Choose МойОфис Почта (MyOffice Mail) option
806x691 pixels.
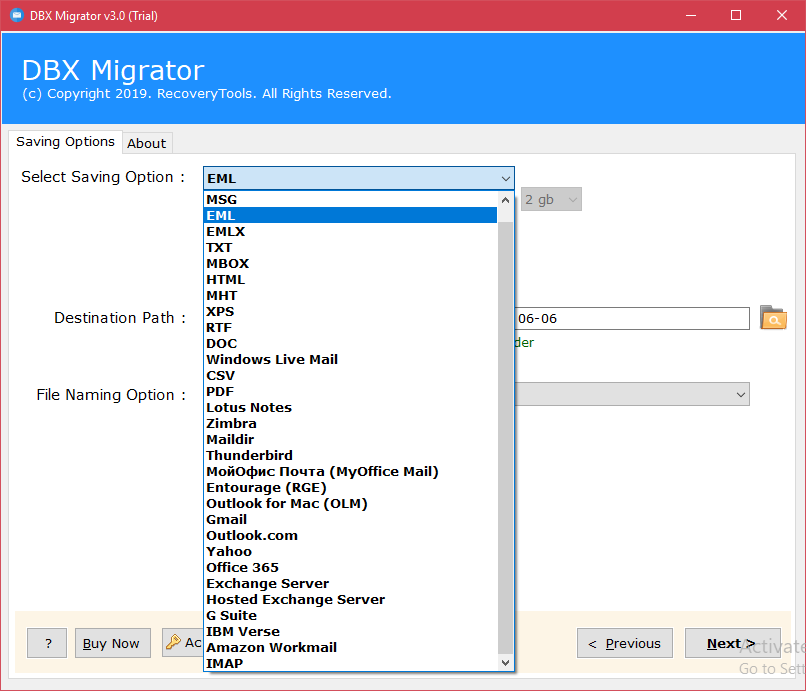tap(351, 471)
